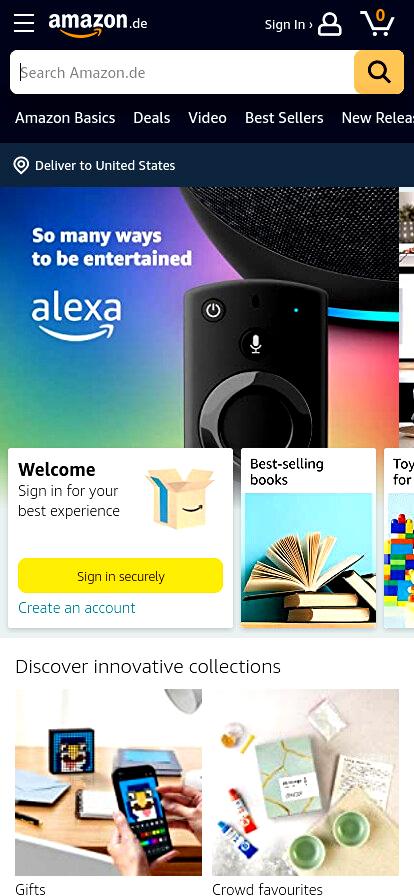Open Best Sellers navigation item
Image resolution: width=414 pixels, height=896 pixels.
[x=284, y=118]
